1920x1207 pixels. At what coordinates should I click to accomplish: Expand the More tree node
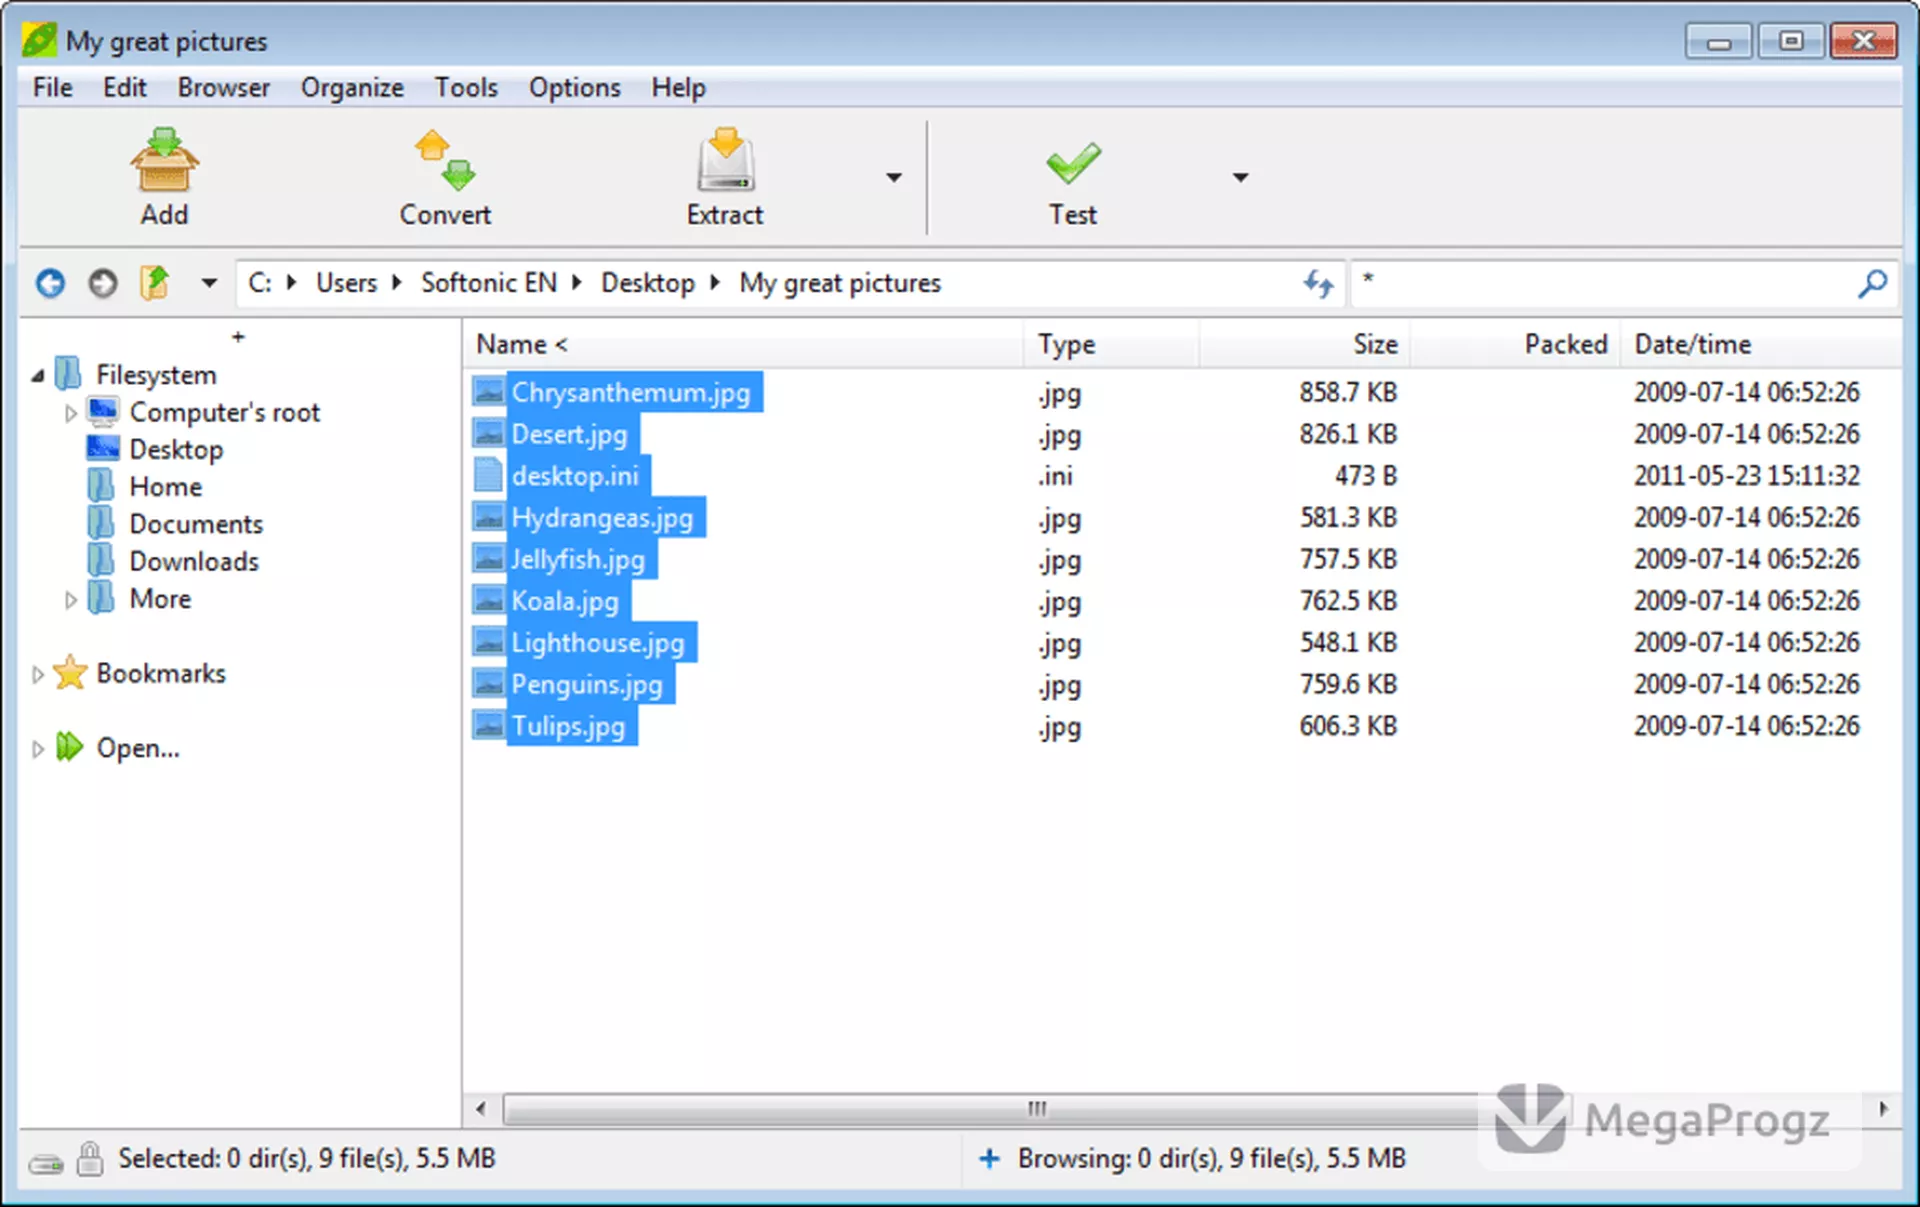pos(70,600)
